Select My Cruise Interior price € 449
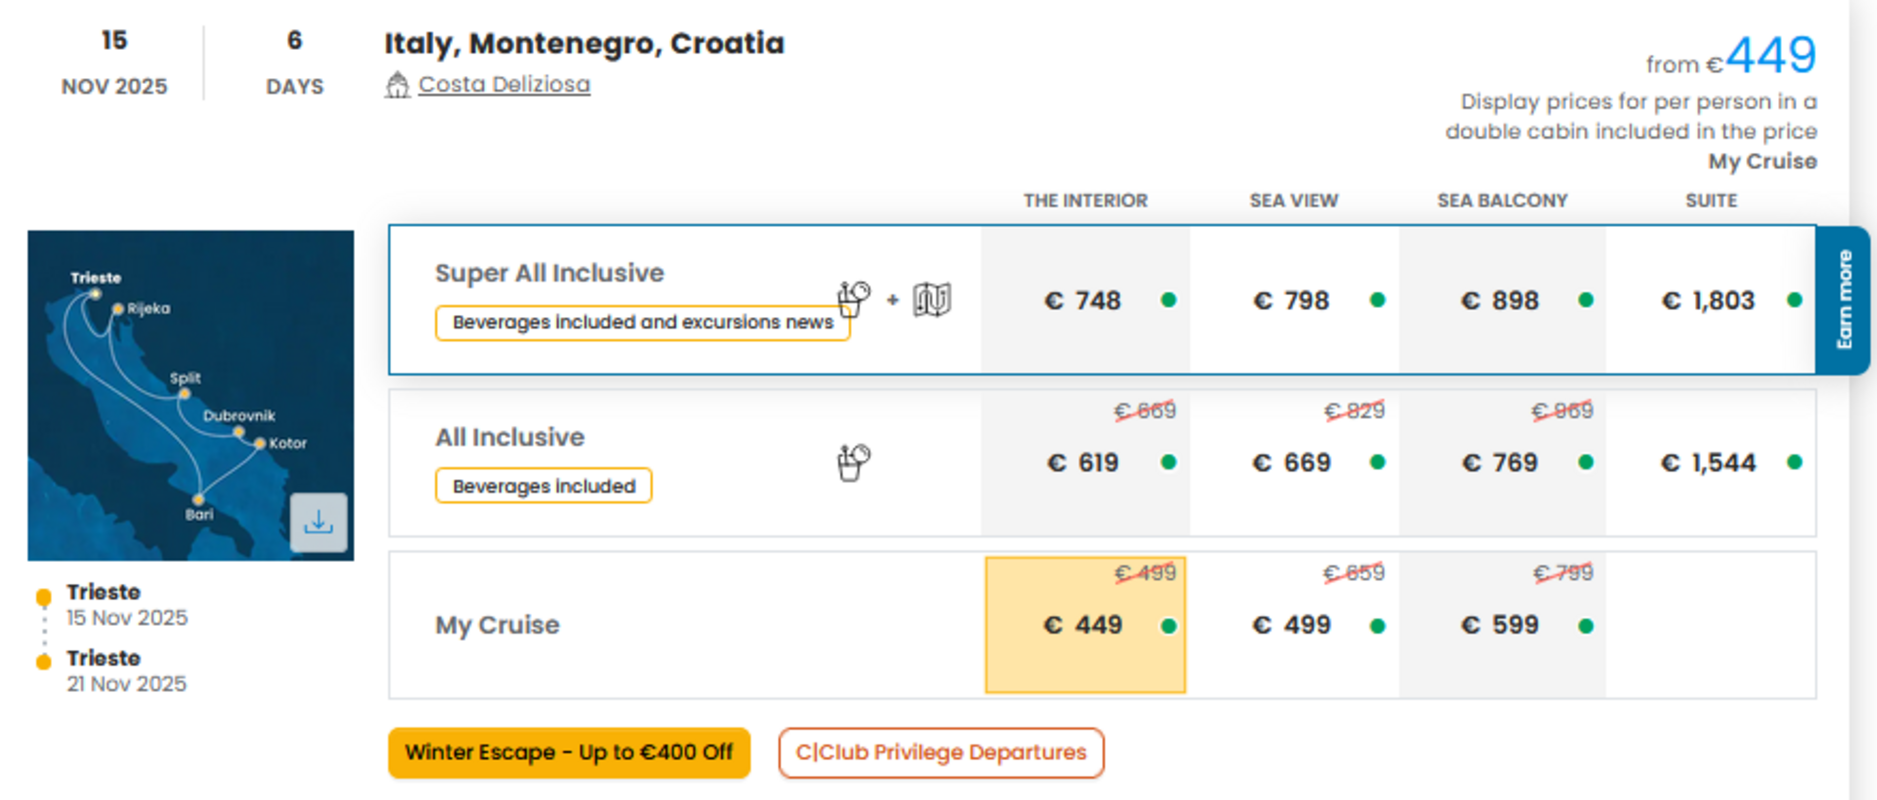Image resolution: width=1877 pixels, height=800 pixels. 1085,625
